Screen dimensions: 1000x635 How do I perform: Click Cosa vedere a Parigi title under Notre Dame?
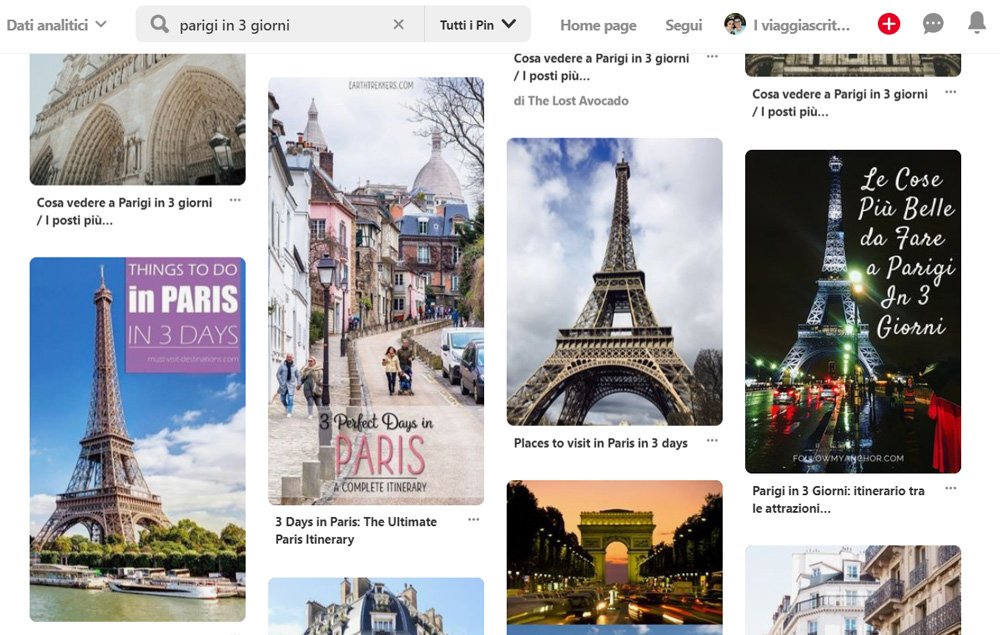pos(124,212)
